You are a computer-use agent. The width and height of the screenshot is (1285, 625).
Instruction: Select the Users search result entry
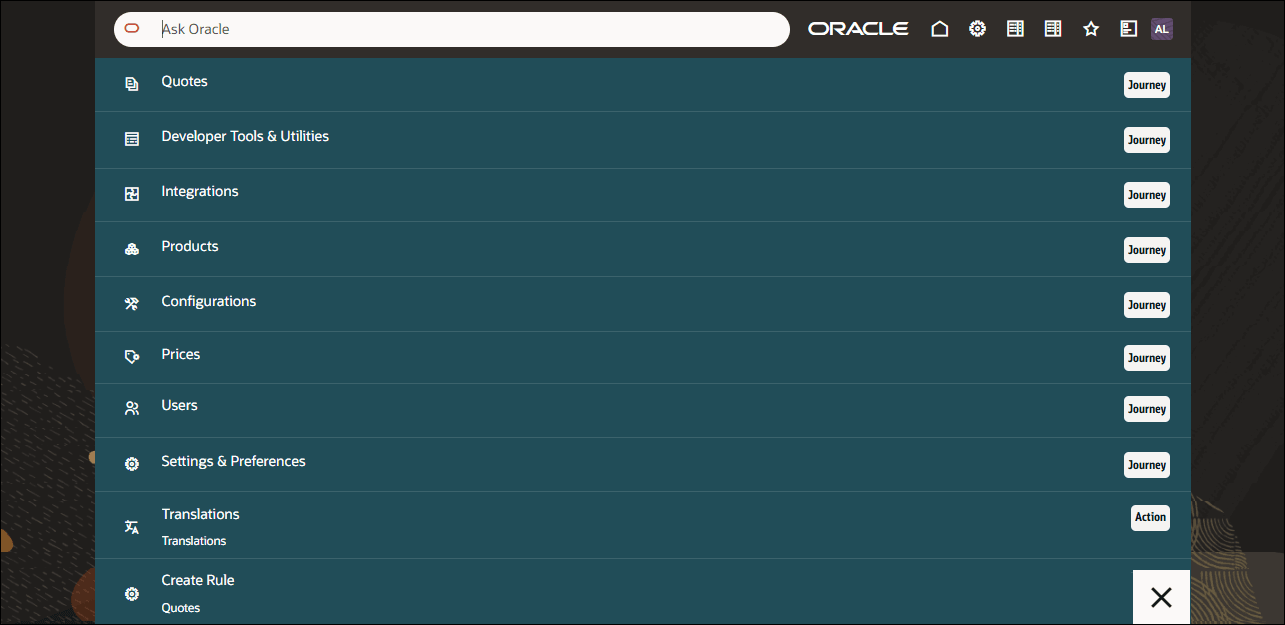[179, 404]
